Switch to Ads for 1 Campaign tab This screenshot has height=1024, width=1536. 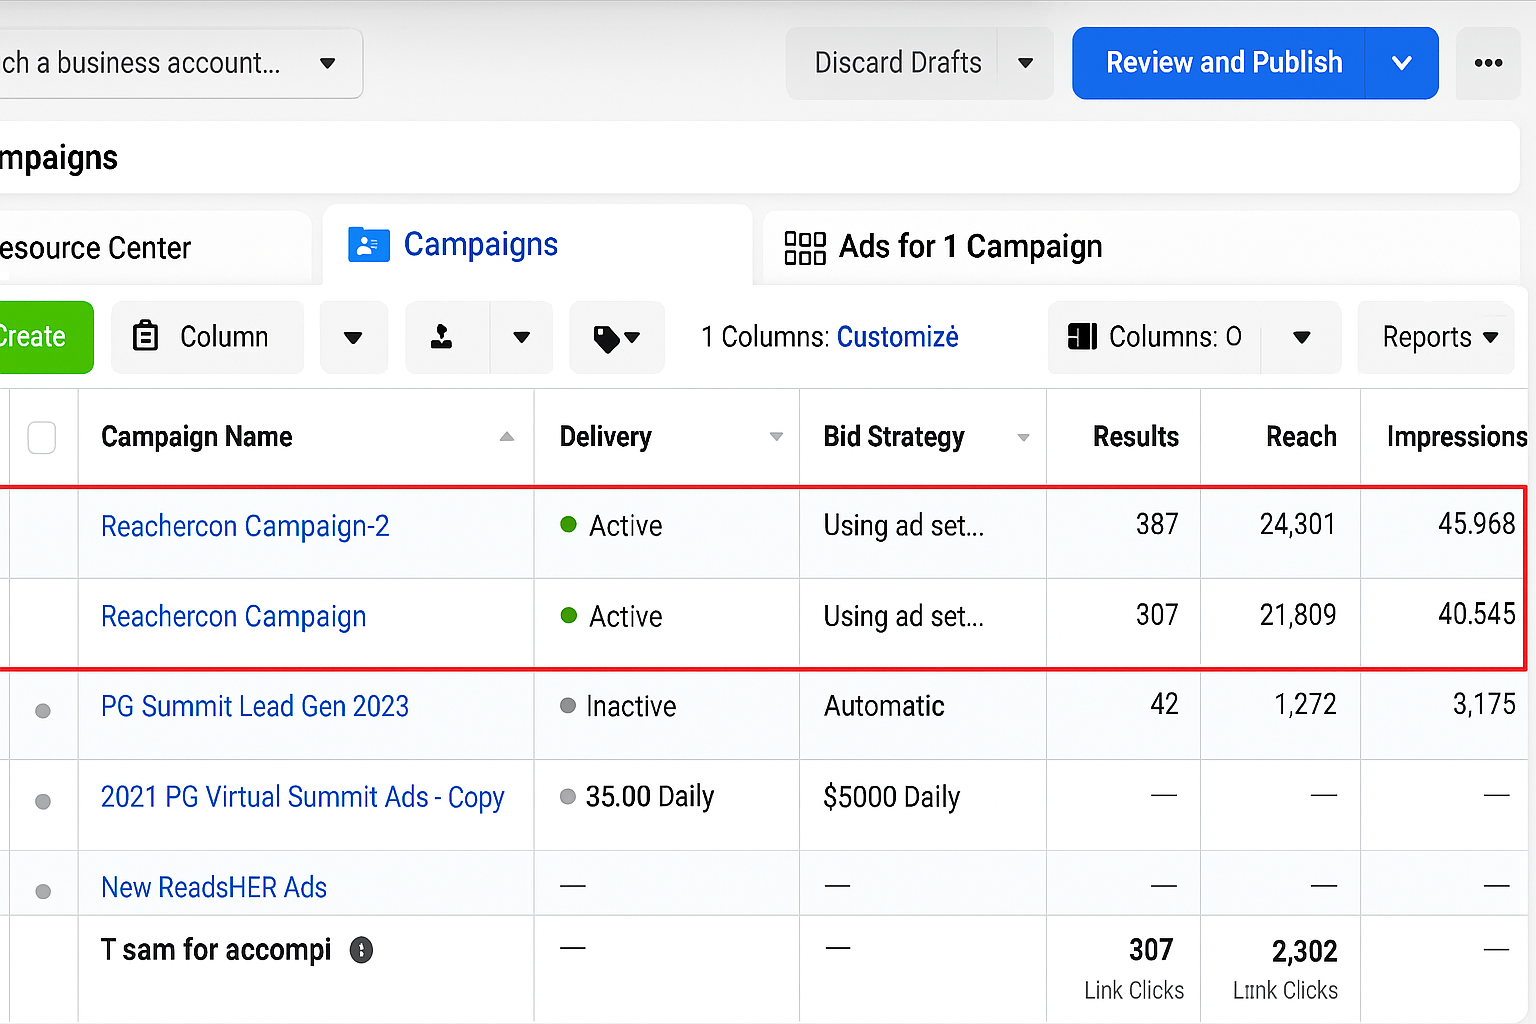[1141, 247]
